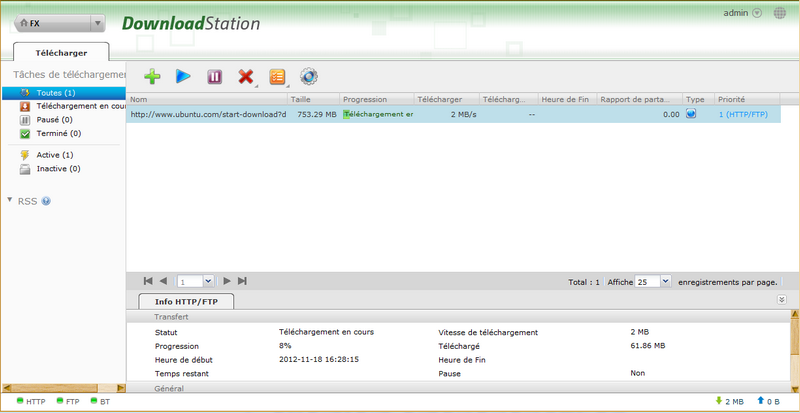Click the 61.86 MB downloaded value
The width and height of the screenshot is (800, 413).
pos(648,346)
